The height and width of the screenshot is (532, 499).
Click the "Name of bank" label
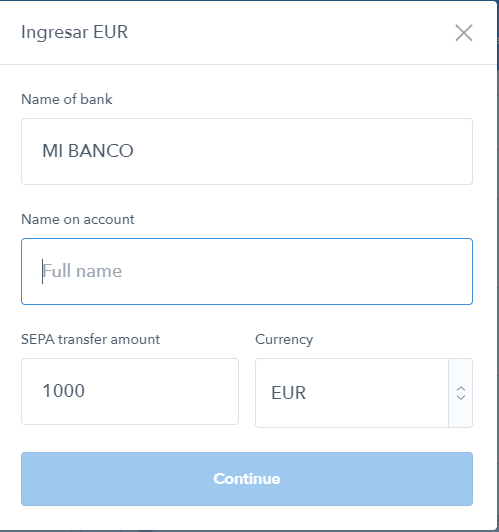pos(66,99)
